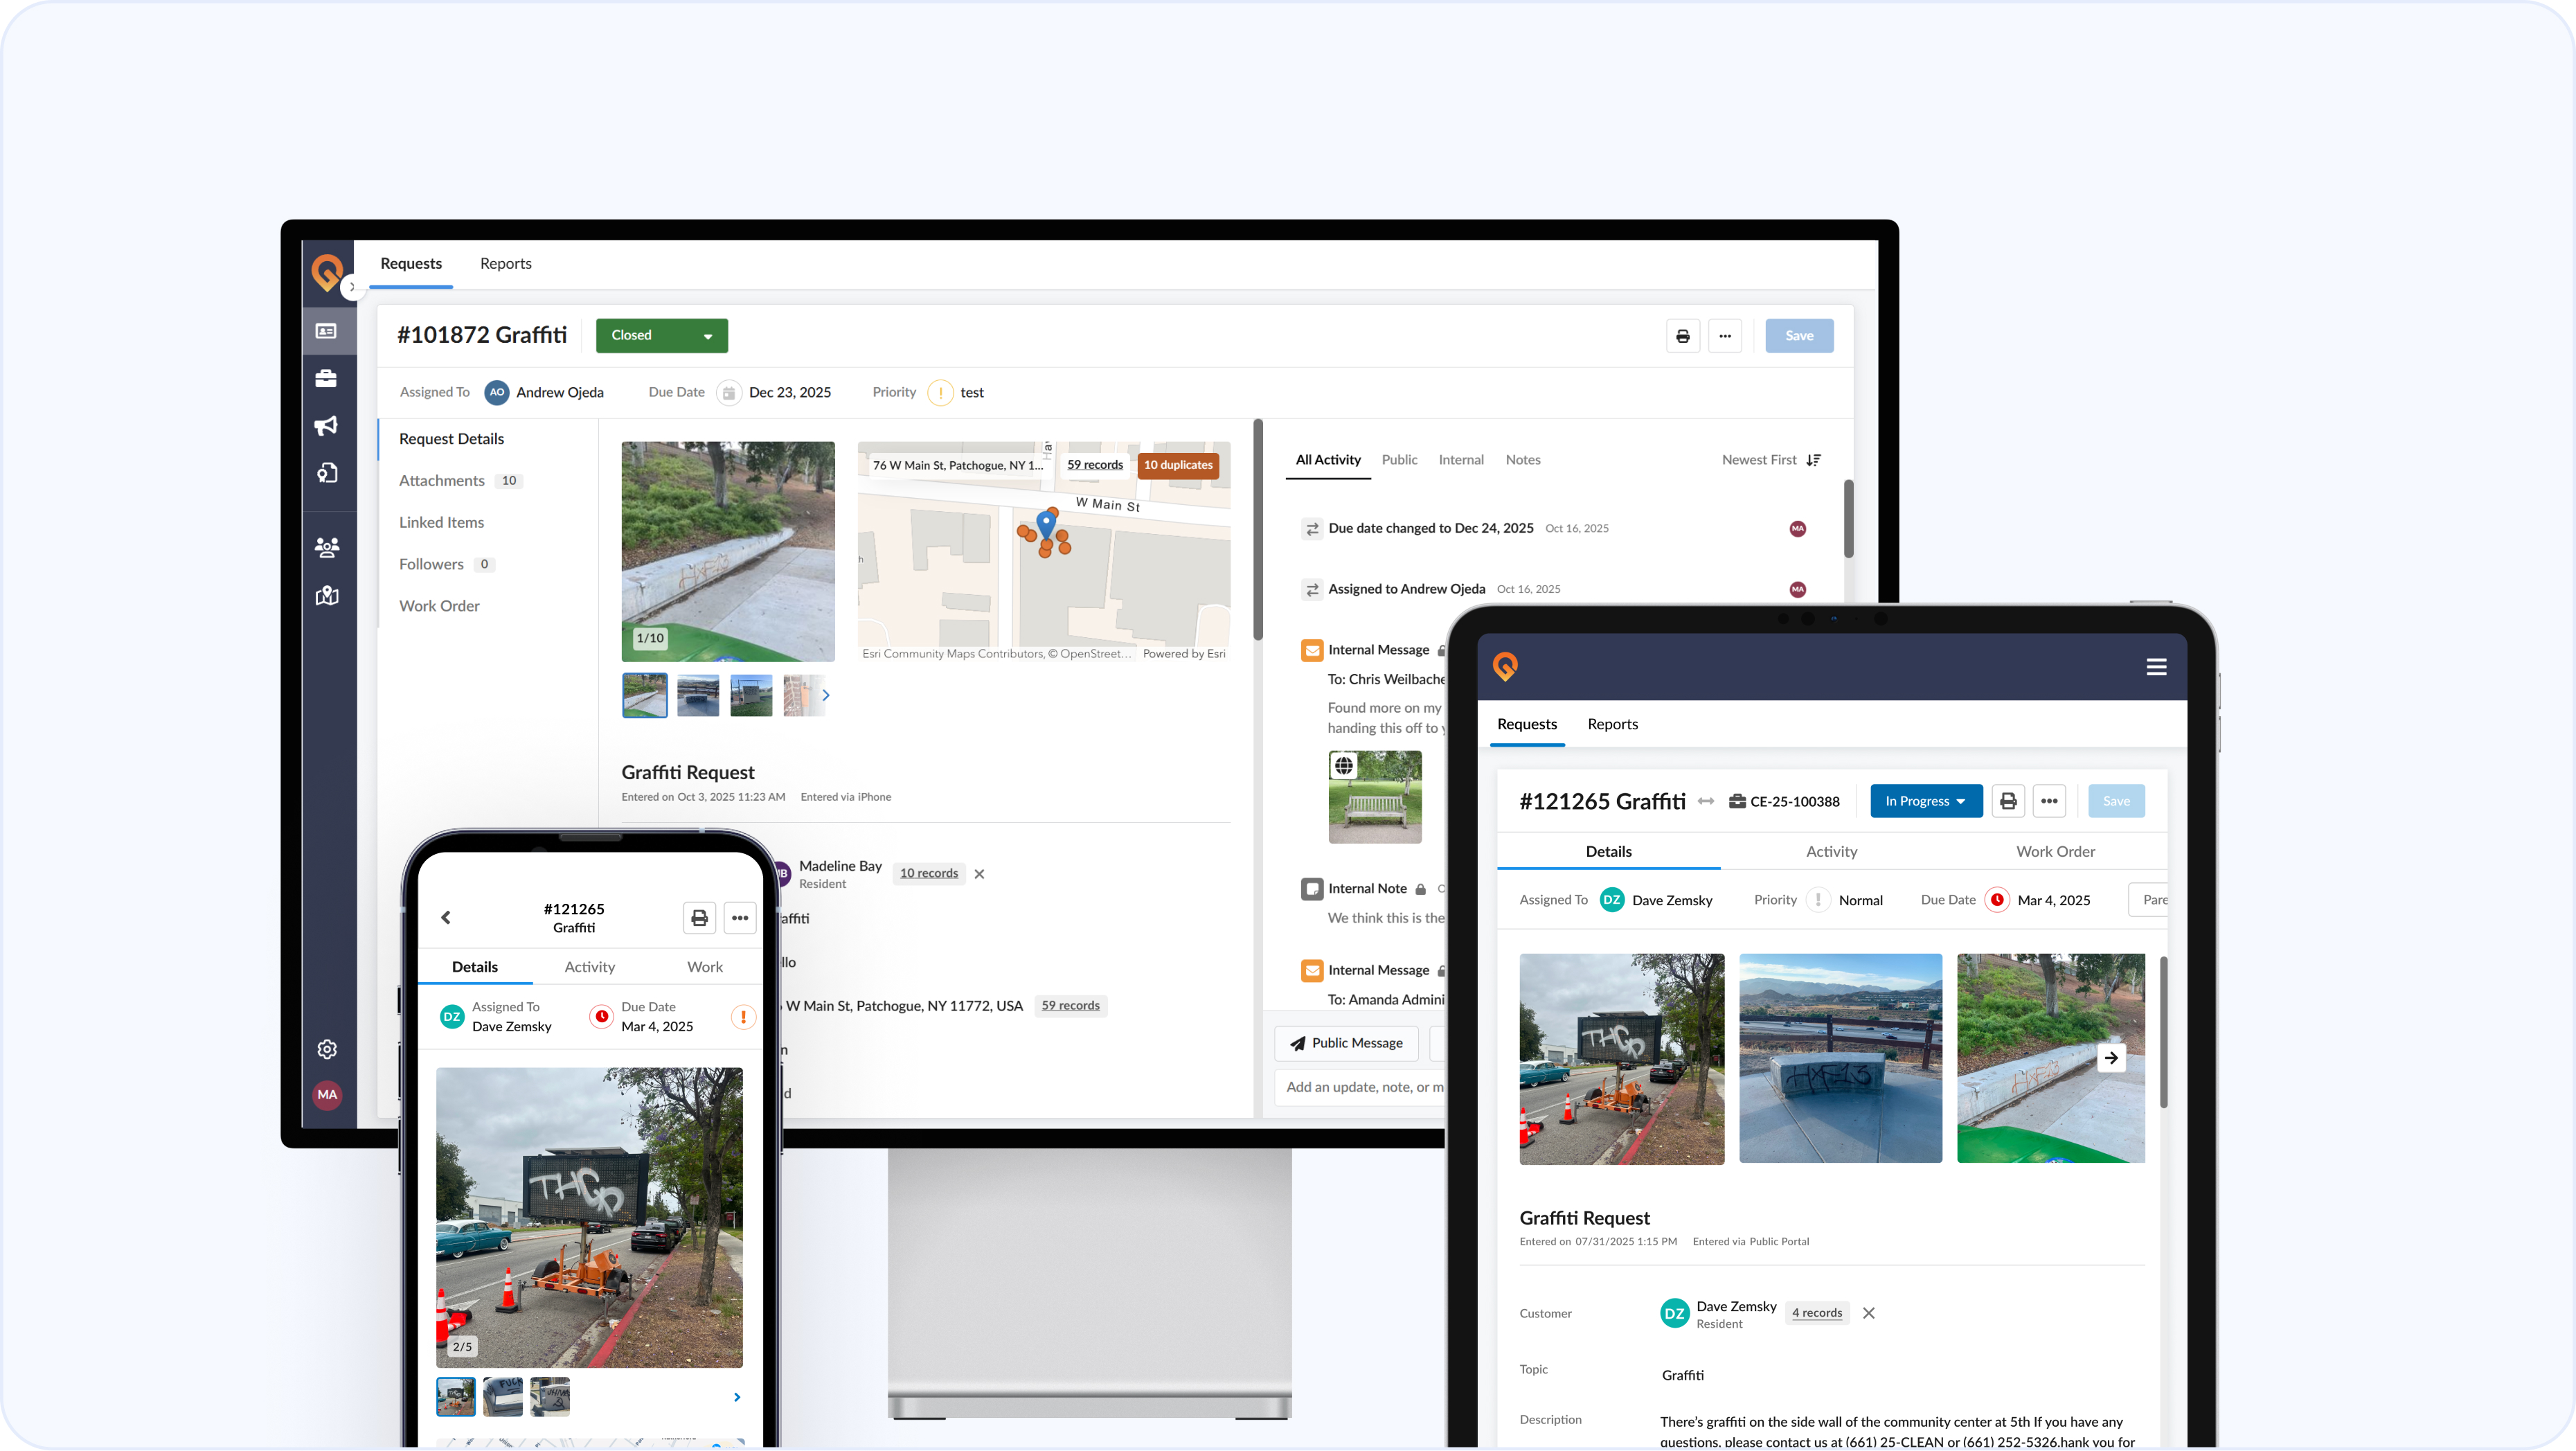The height and width of the screenshot is (1451, 2576).
Task: Click the map pin sidebar icon
Action: tap(326, 596)
